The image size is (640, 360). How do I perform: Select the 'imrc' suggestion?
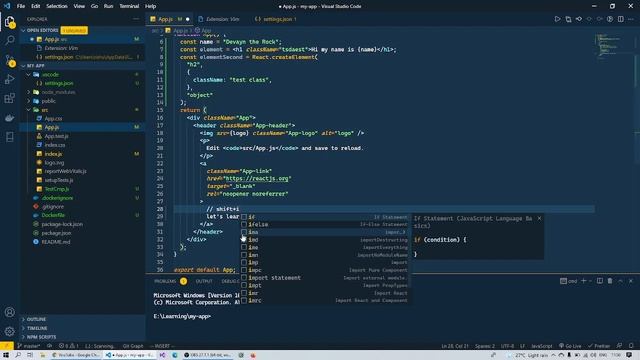pyautogui.click(x=325, y=300)
